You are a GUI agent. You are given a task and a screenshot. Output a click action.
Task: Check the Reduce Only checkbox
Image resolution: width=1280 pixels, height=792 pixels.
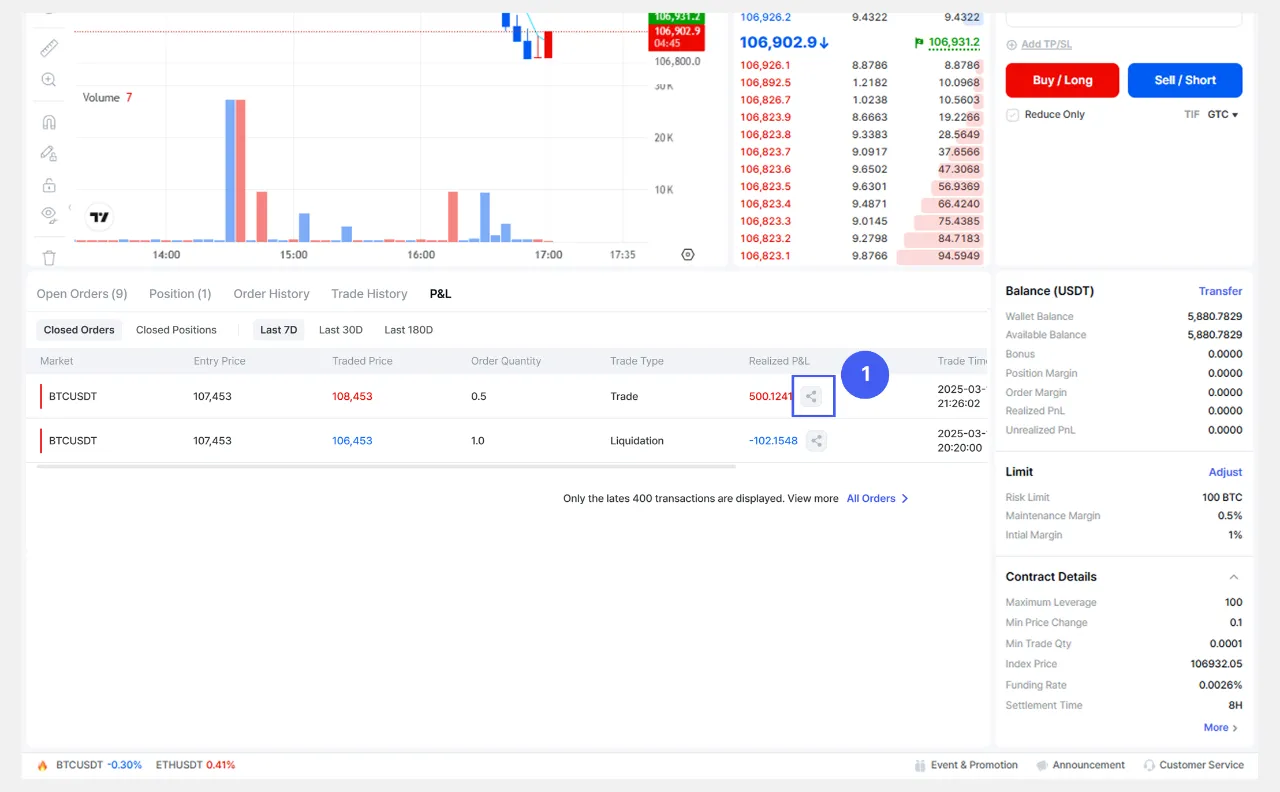(1013, 115)
